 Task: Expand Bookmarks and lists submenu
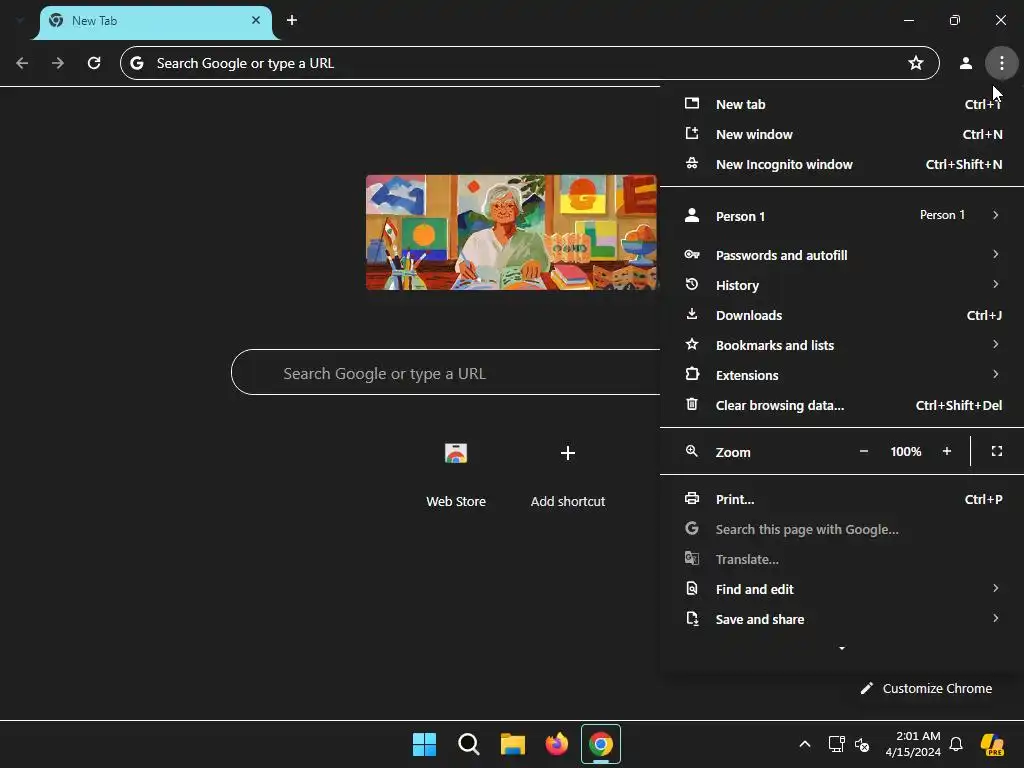[x=842, y=345]
